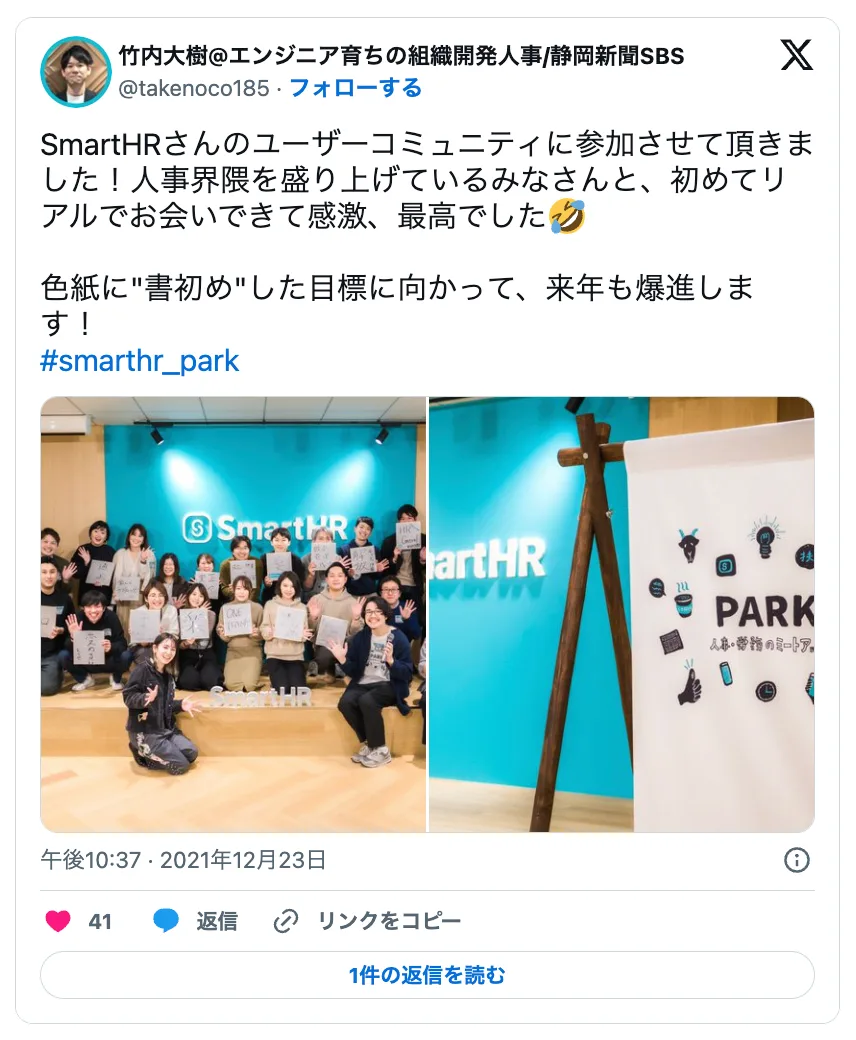Click the tweet body text
Viewport: 856px width, 1040px height.
point(427,233)
